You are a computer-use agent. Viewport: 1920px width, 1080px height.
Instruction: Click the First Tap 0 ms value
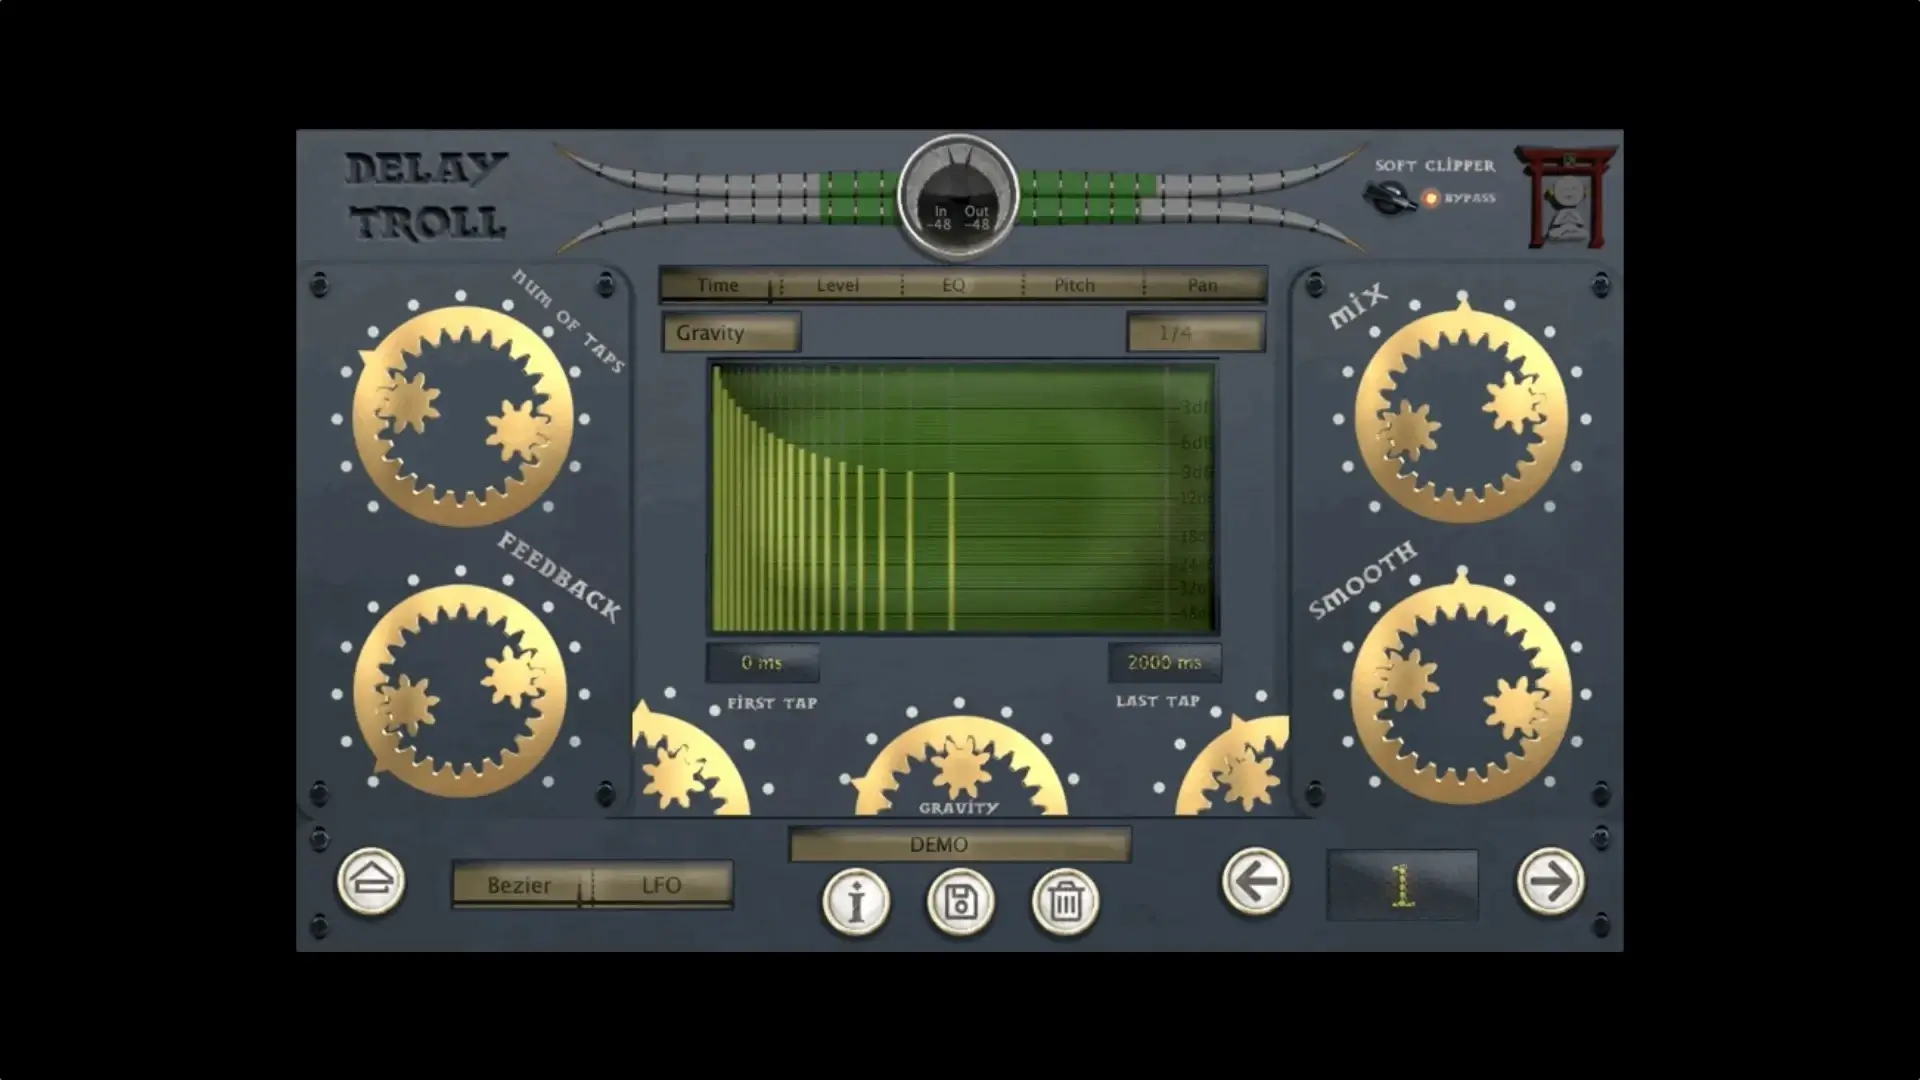(x=761, y=661)
